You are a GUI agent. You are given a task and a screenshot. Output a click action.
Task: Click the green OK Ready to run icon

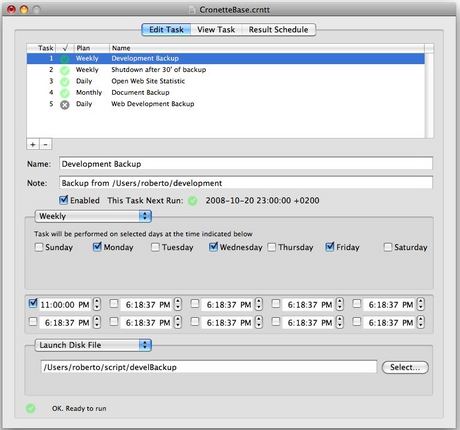(30, 408)
